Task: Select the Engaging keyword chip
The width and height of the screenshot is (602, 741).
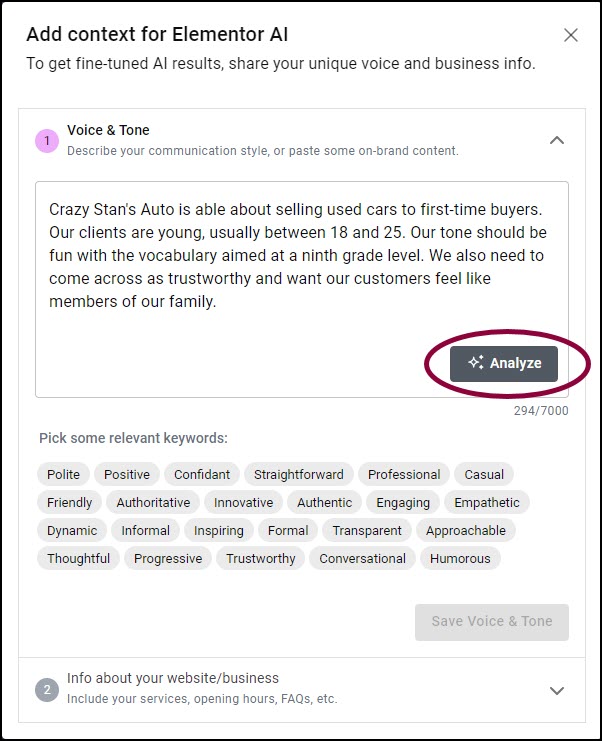Action: tap(403, 502)
